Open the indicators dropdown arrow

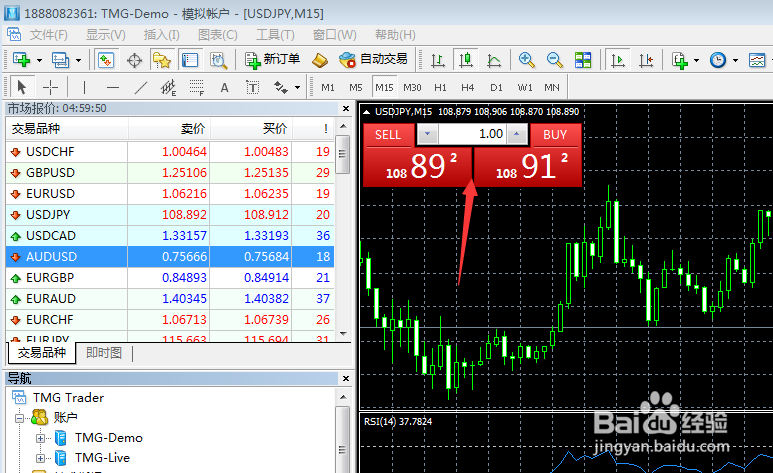(697, 61)
